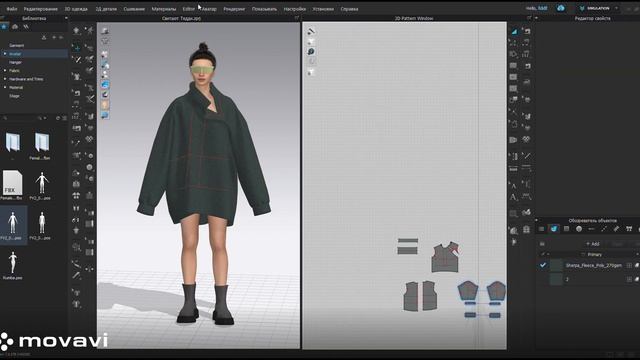The image size is (640, 360).
Task: Open the Справка menu
Action: click(x=349, y=9)
